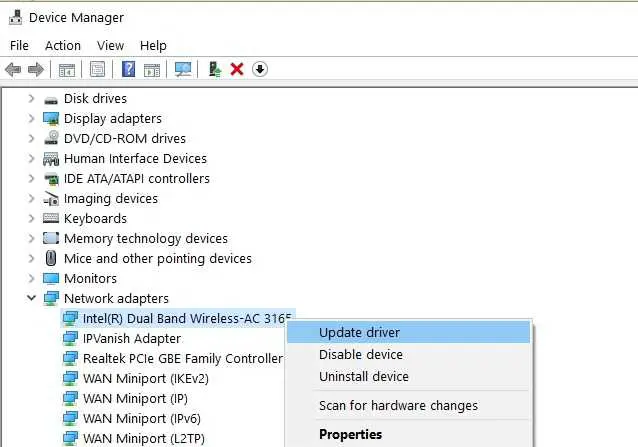
Task: Click the Realtek PCIe GBE controller icon
Action: tap(70, 358)
